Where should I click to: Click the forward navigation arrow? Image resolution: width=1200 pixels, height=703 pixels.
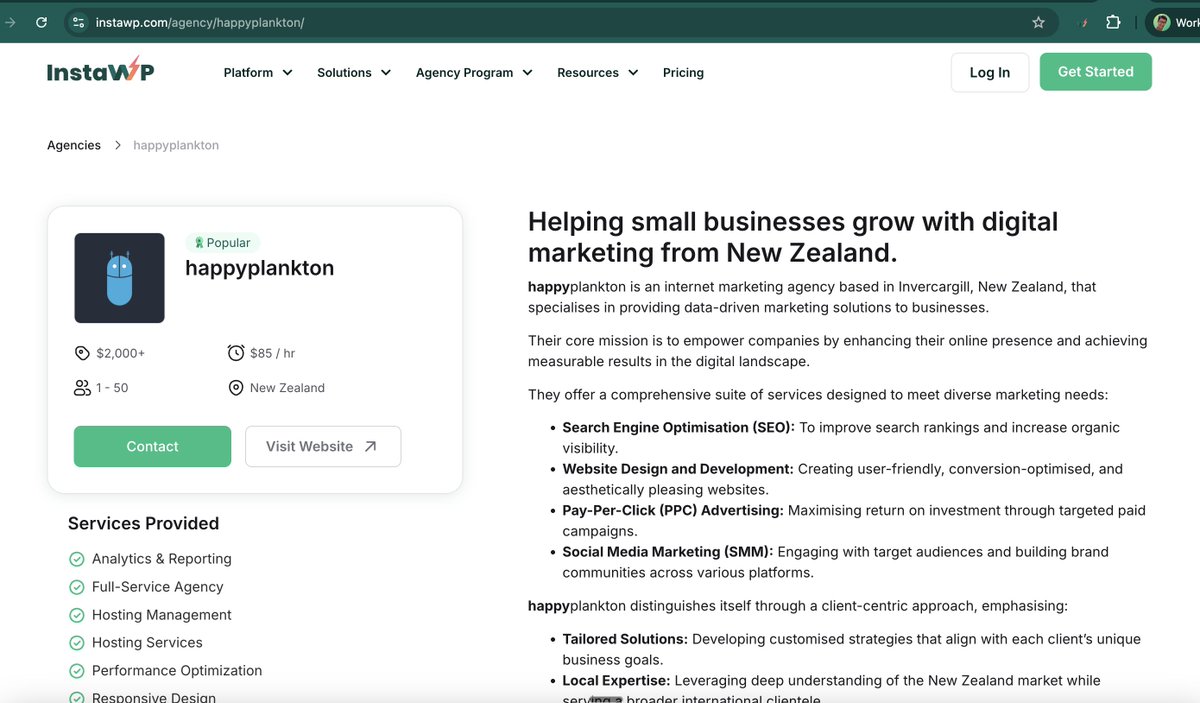(x=10, y=22)
